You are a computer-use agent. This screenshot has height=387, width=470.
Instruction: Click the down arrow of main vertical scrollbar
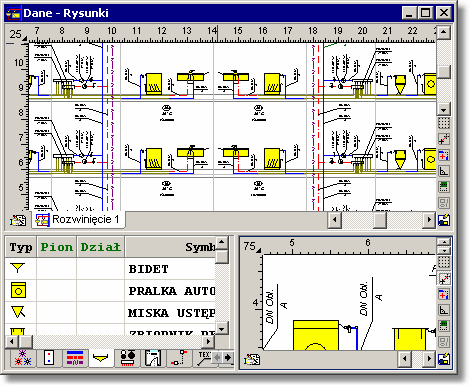[444, 109]
